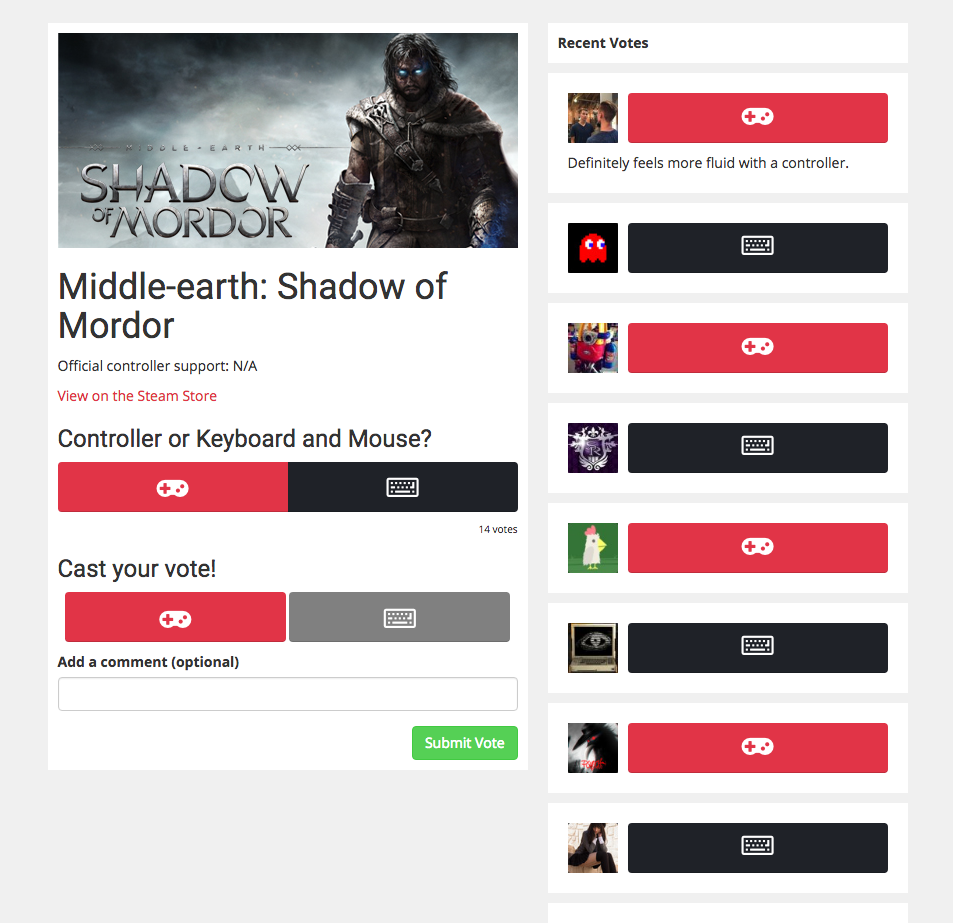Click the keyboard icon next to the laptop-eye avatar

(x=757, y=648)
